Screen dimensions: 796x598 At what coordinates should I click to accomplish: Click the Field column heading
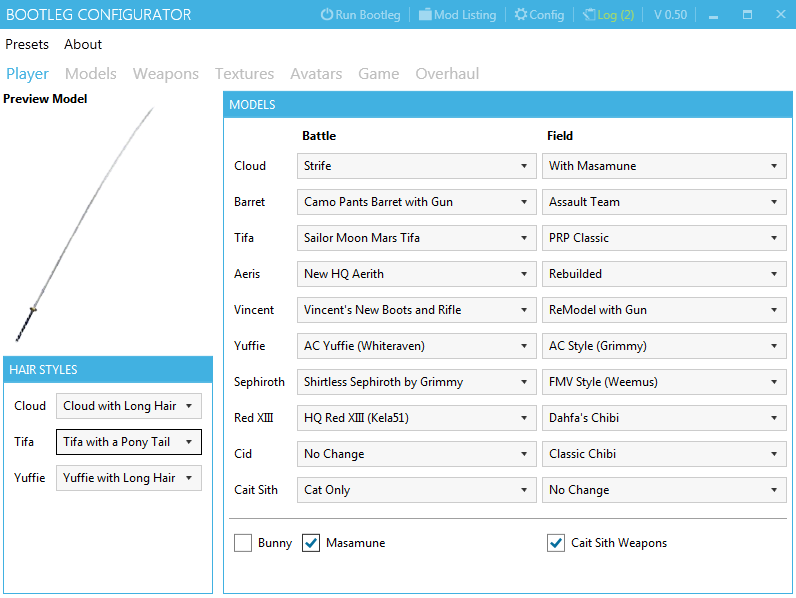pos(560,136)
